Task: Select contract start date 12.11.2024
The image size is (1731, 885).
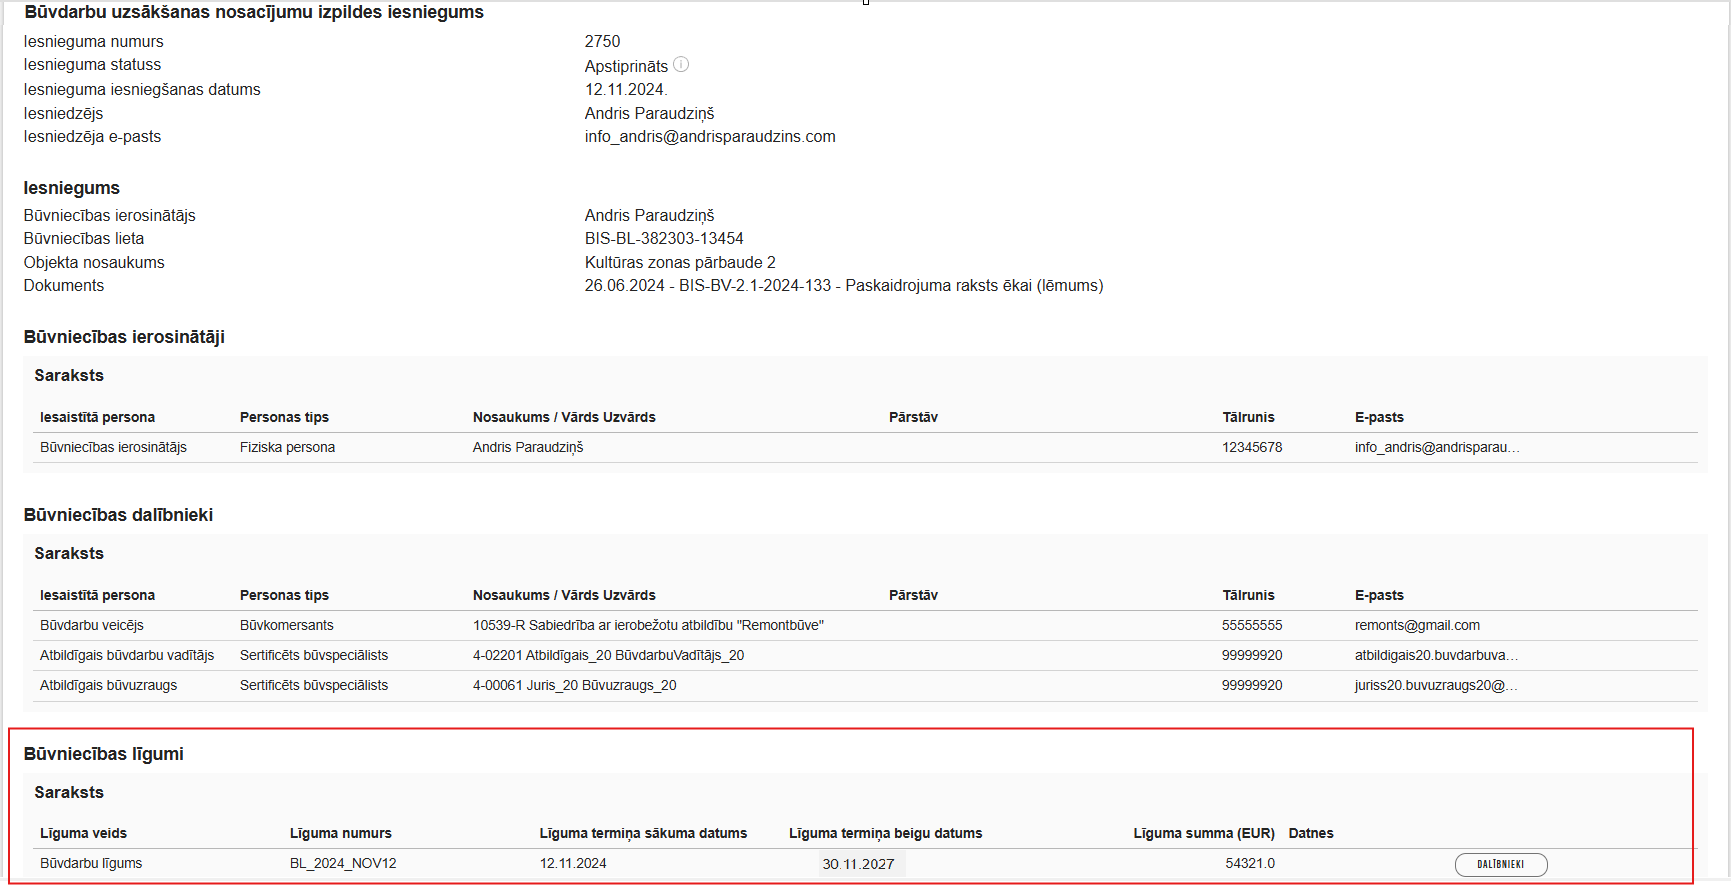Action: pyautogui.click(x=573, y=863)
